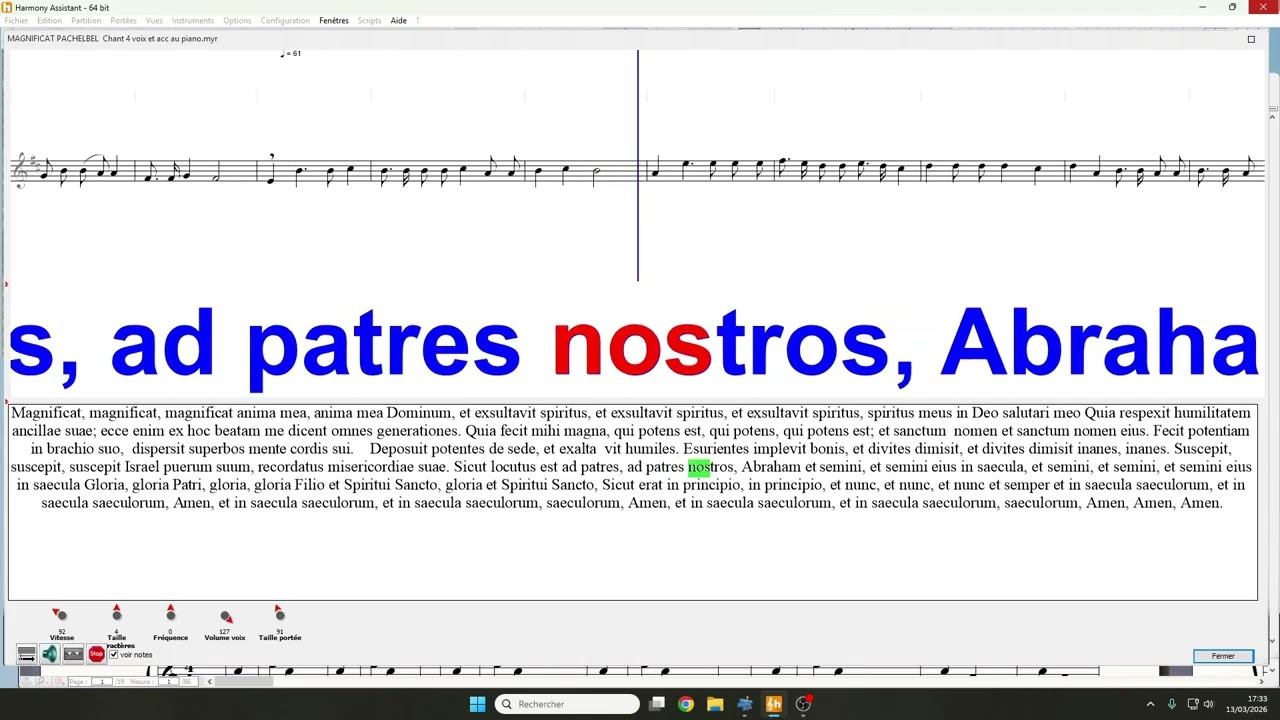Click the green speaker sound icon
The width and height of the screenshot is (1280, 720).
pos(50,654)
